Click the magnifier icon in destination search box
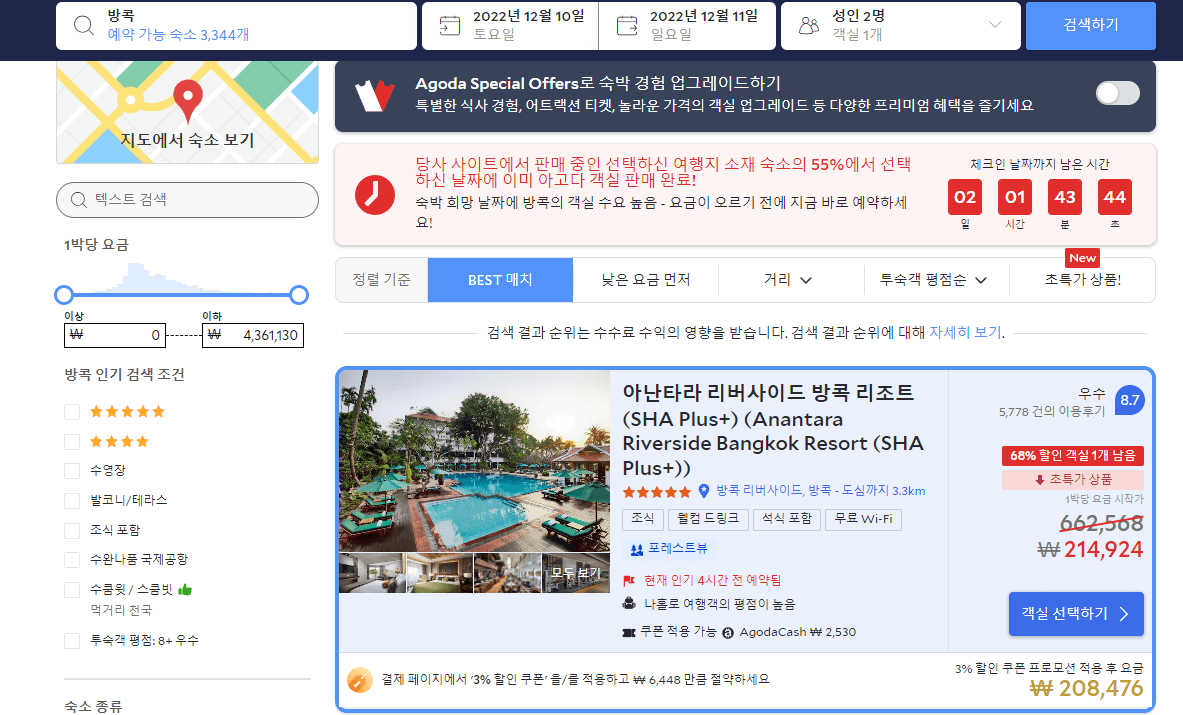The height and width of the screenshot is (715, 1183). (83, 26)
